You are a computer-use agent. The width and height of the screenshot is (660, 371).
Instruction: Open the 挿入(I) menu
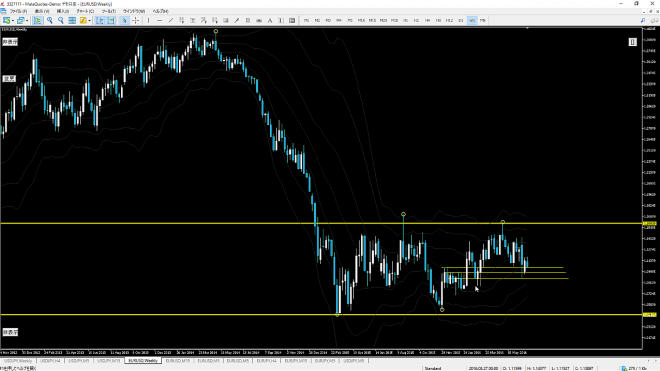click(x=63, y=11)
